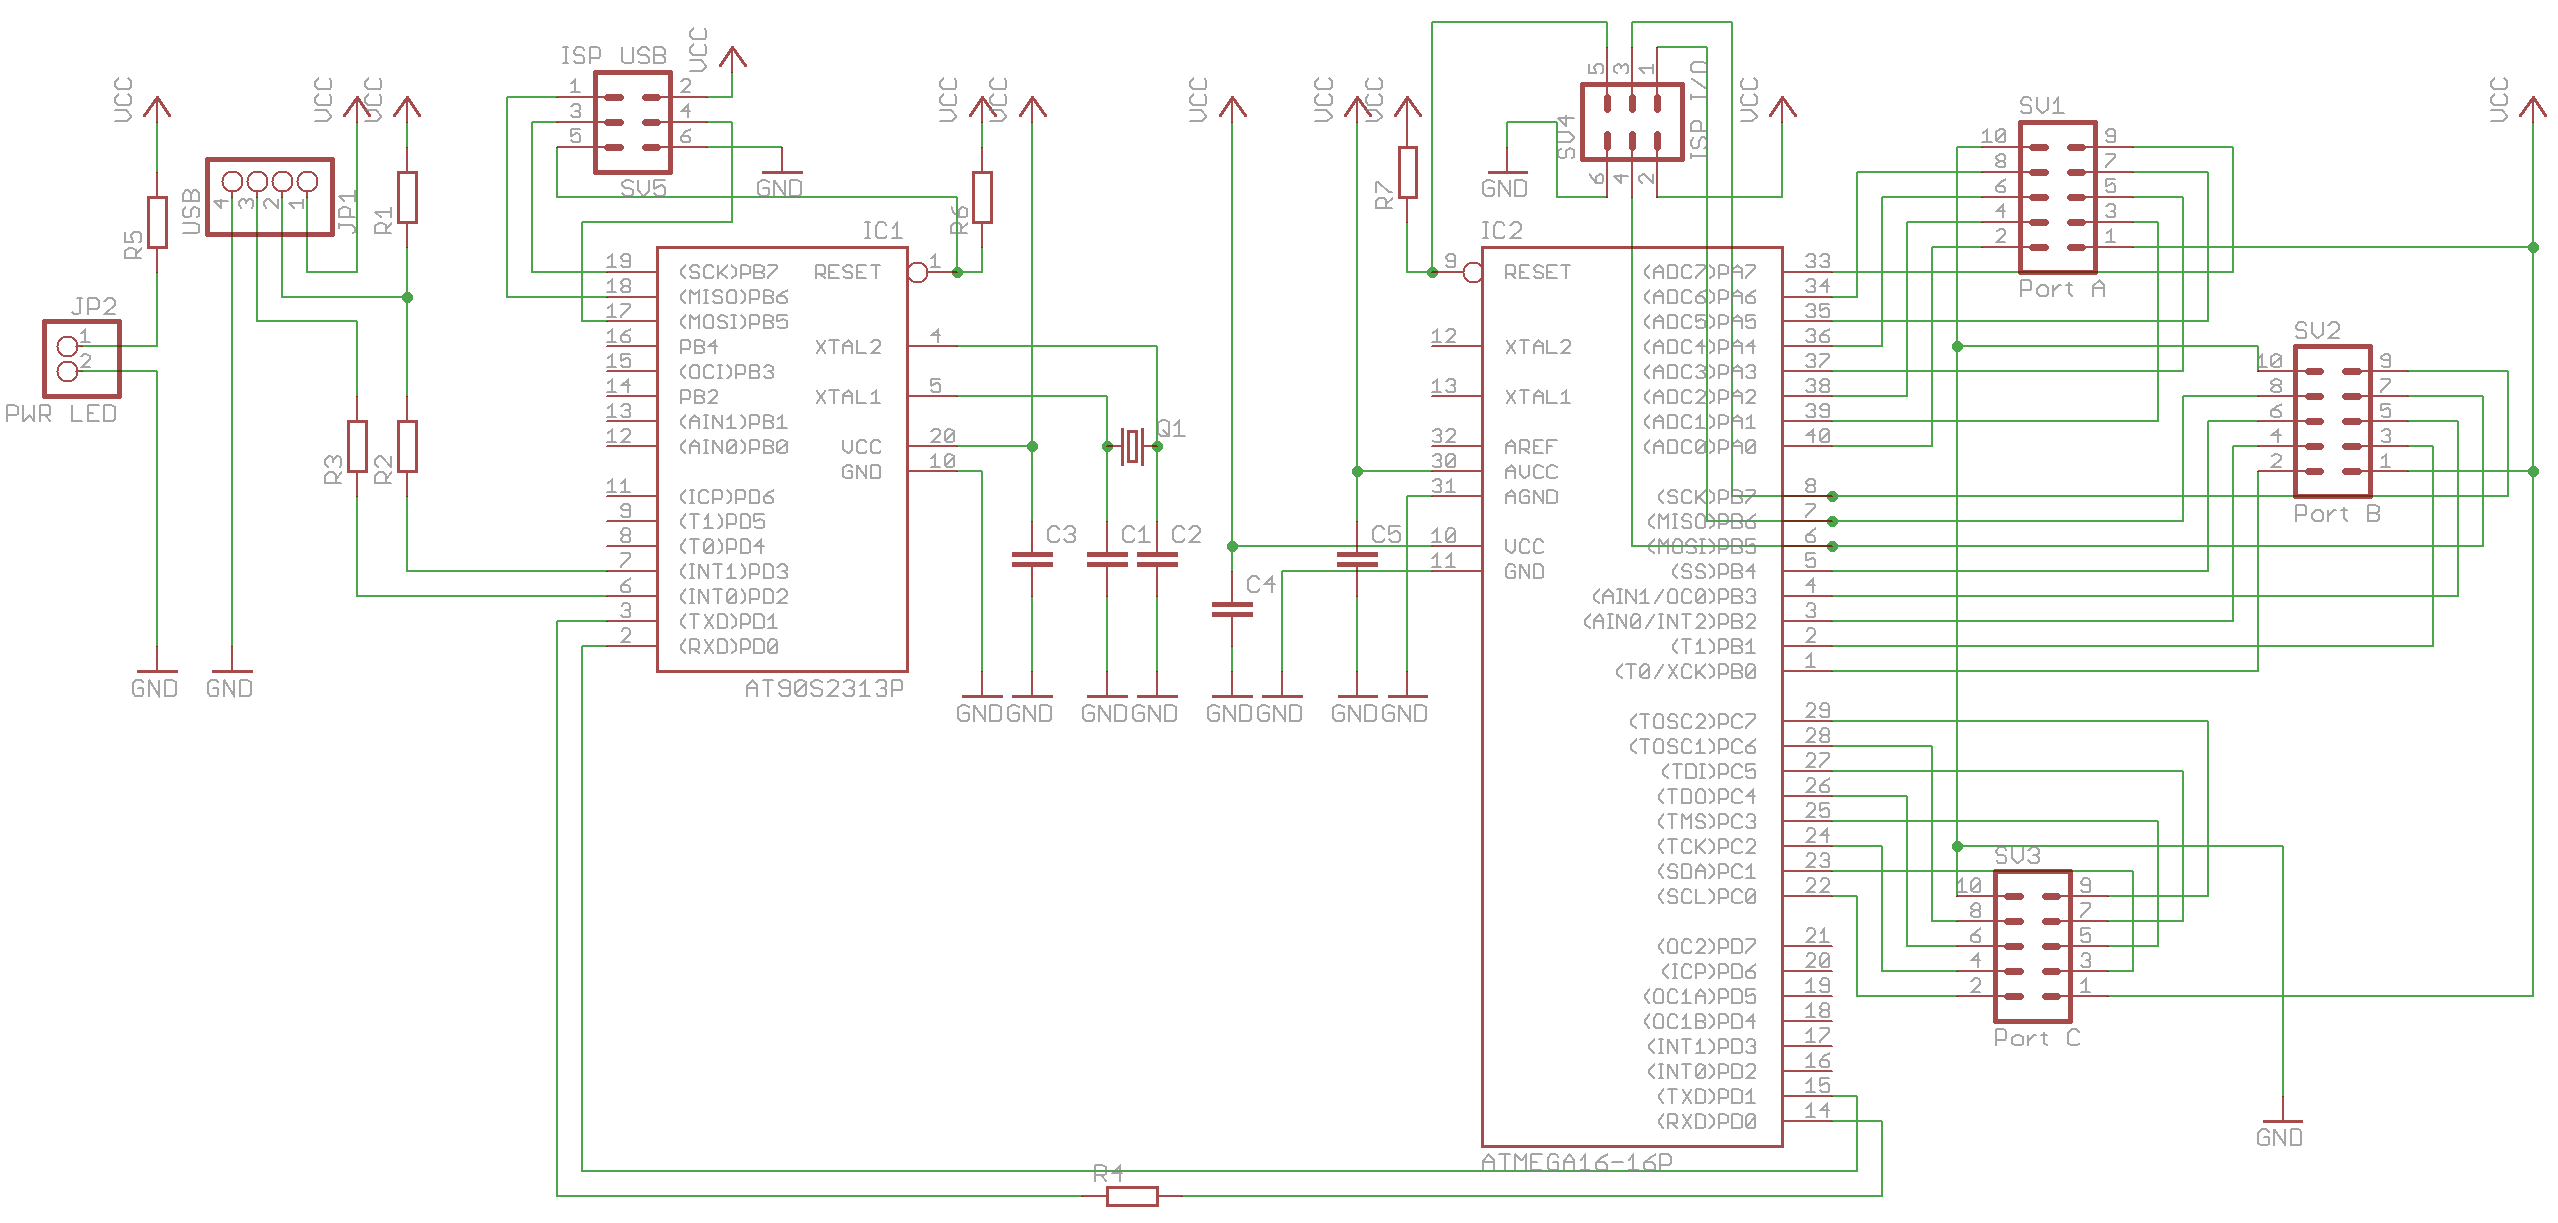Click the AREF pin label
2558x1223 pixels.
(x=1531, y=447)
